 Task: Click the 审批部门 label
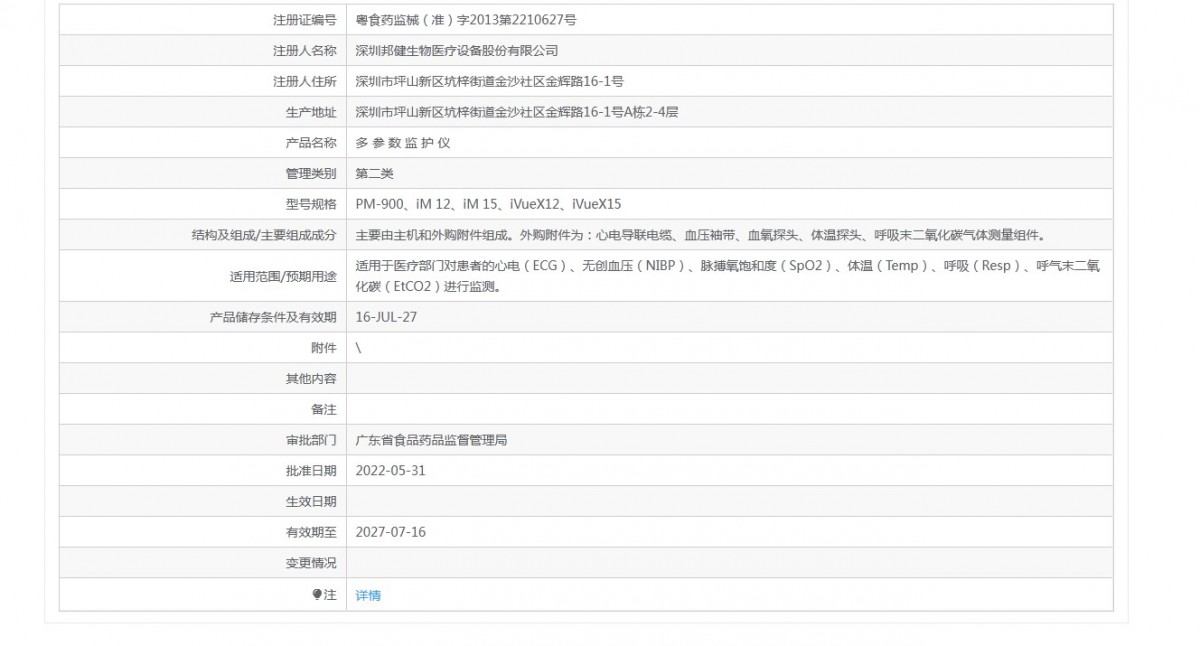pyautogui.click(x=311, y=440)
